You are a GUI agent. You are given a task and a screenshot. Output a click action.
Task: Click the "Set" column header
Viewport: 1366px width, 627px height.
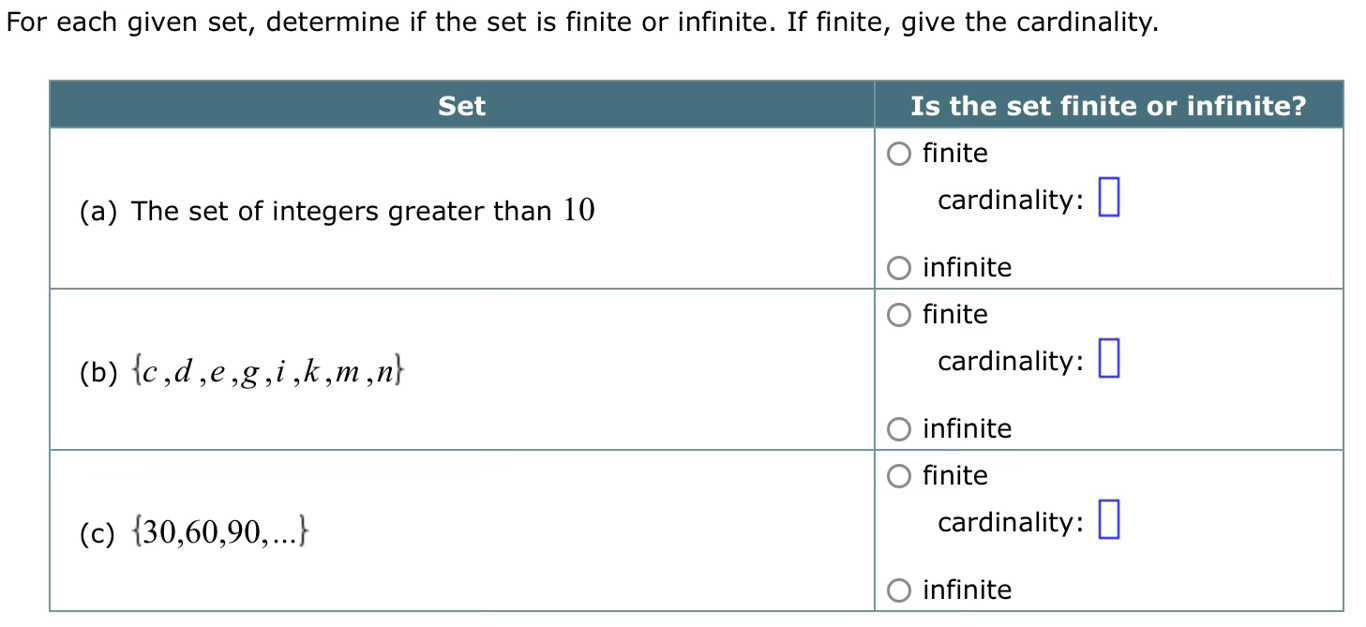tap(461, 106)
